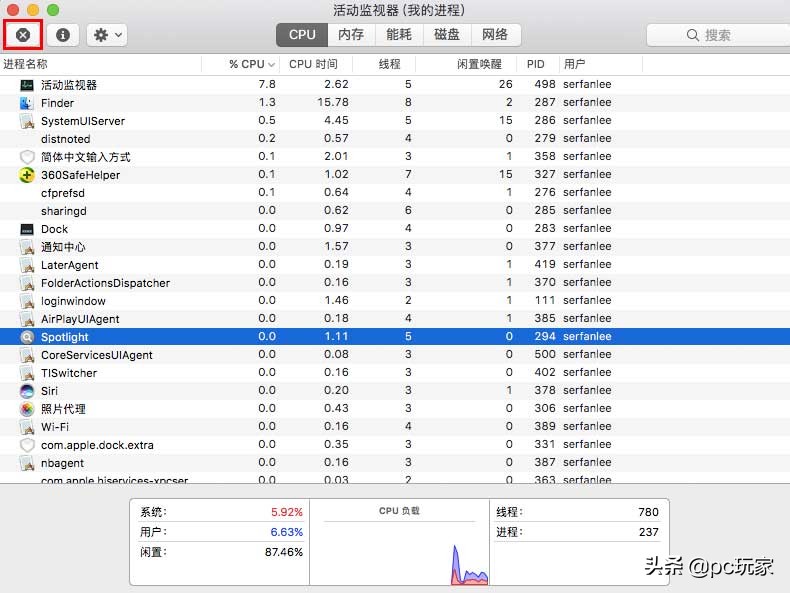Click the 通知中心 process icon

[x=27, y=247]
